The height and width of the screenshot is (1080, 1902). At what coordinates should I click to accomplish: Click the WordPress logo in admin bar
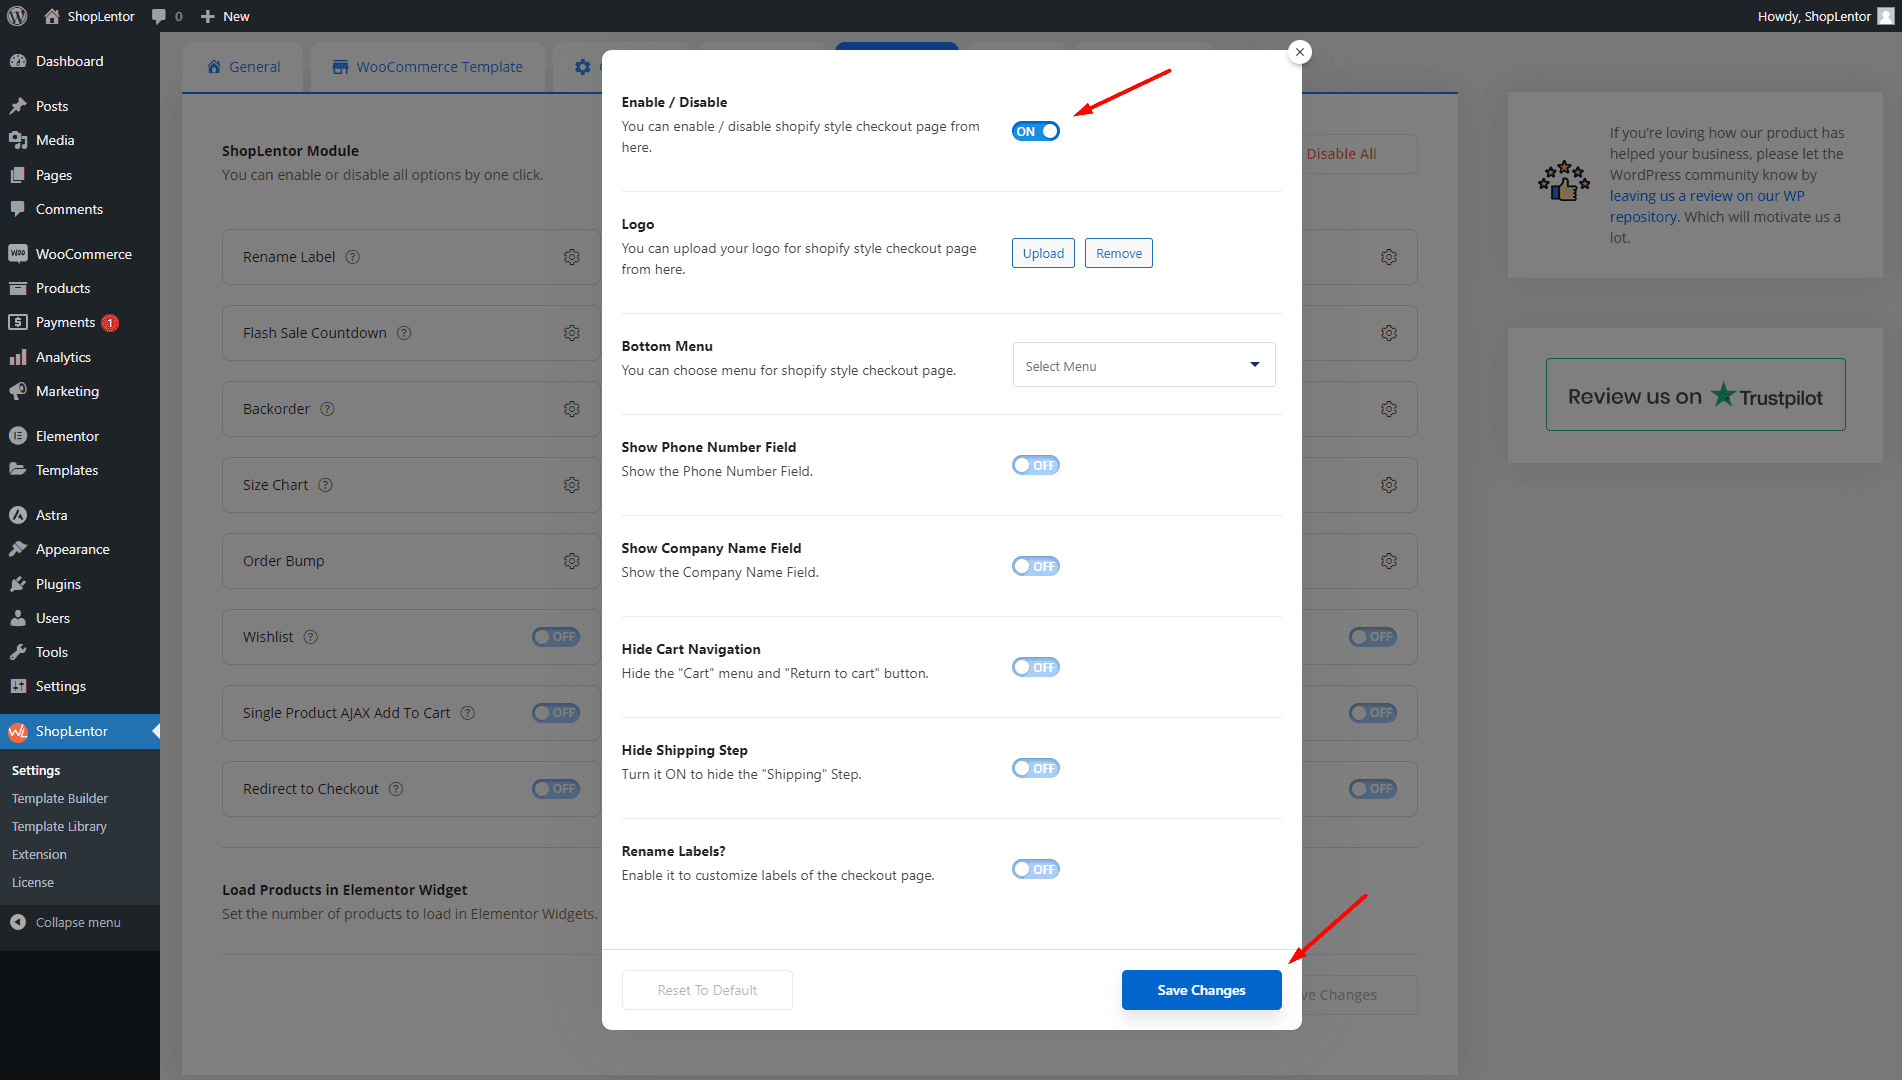point(17,16)
